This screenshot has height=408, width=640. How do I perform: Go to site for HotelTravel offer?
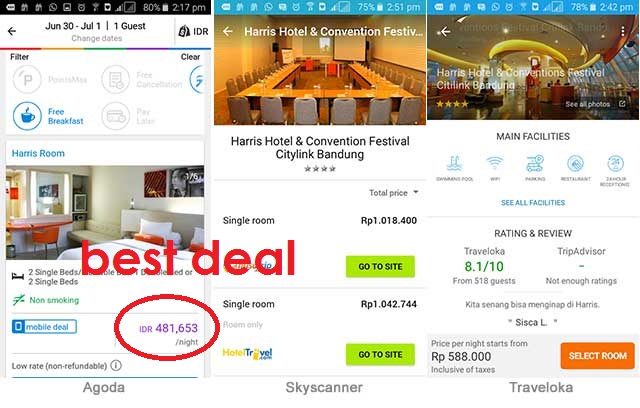[380, 355]
